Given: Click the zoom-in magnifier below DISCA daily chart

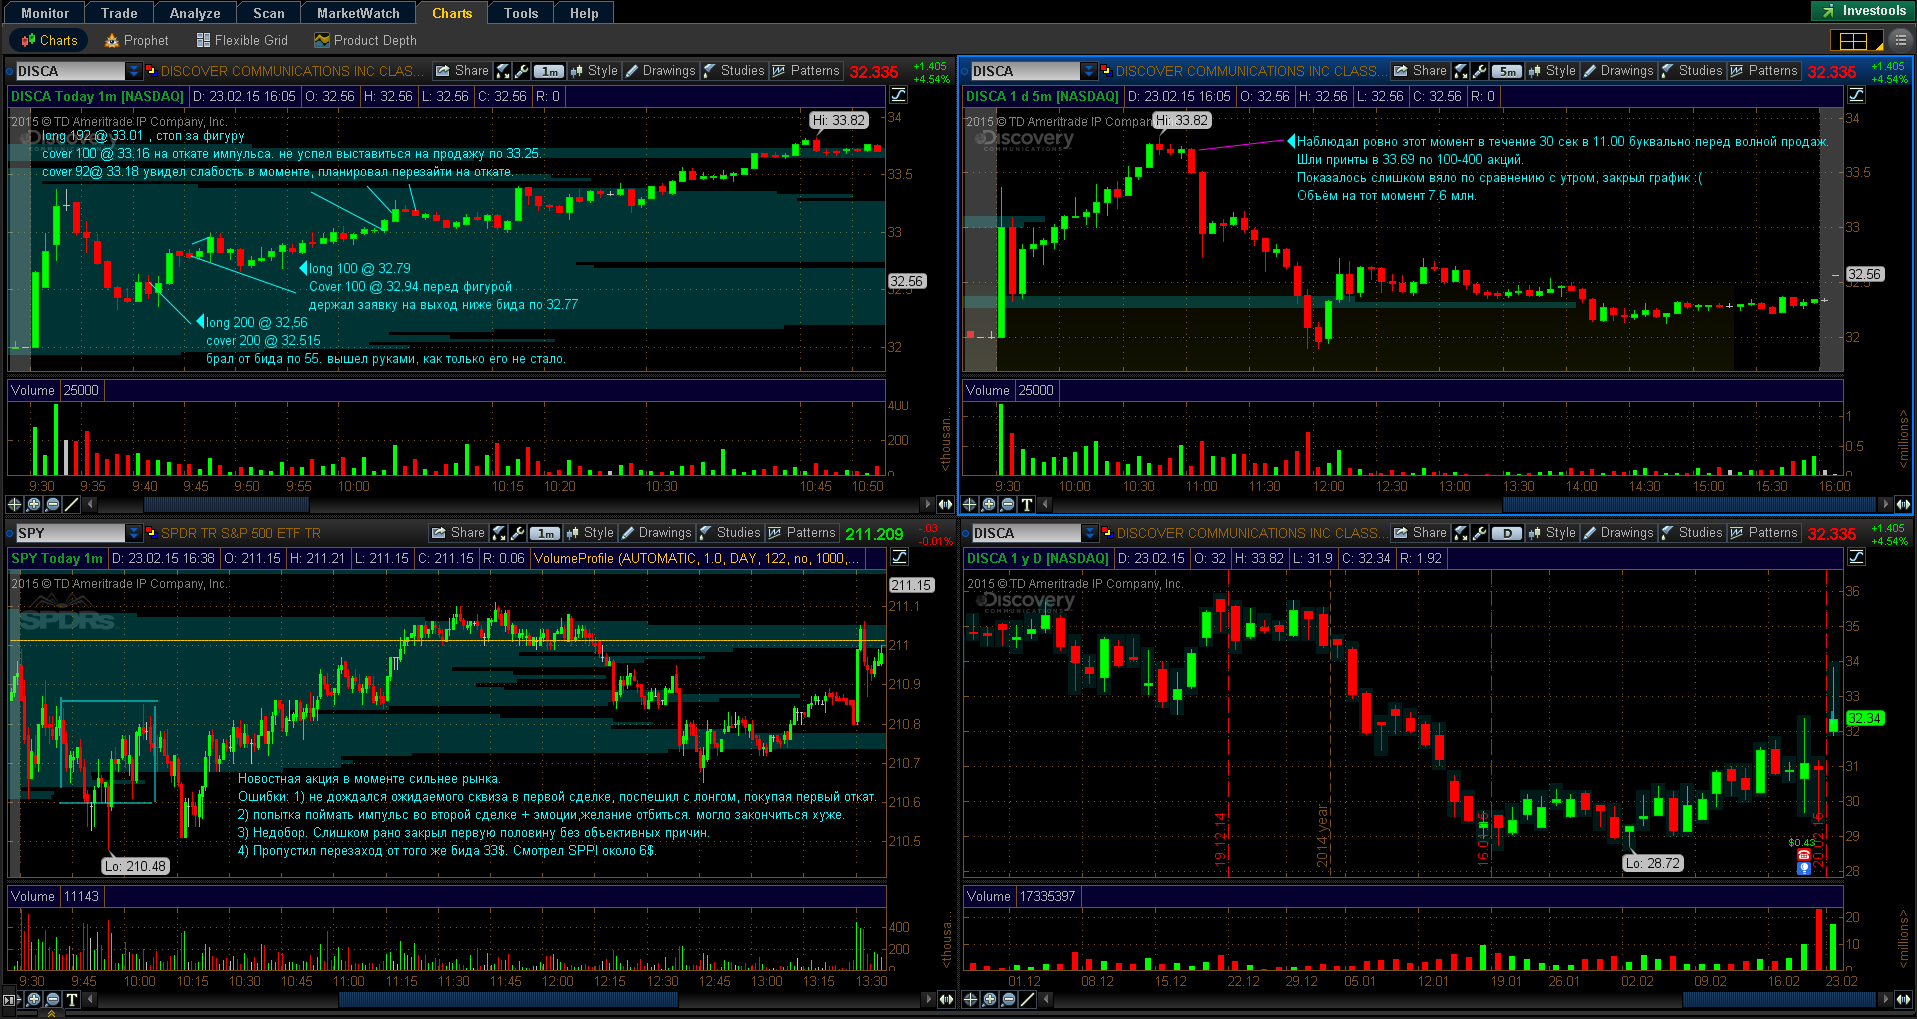Looking at the screenshot, I should tap(990, 999).
